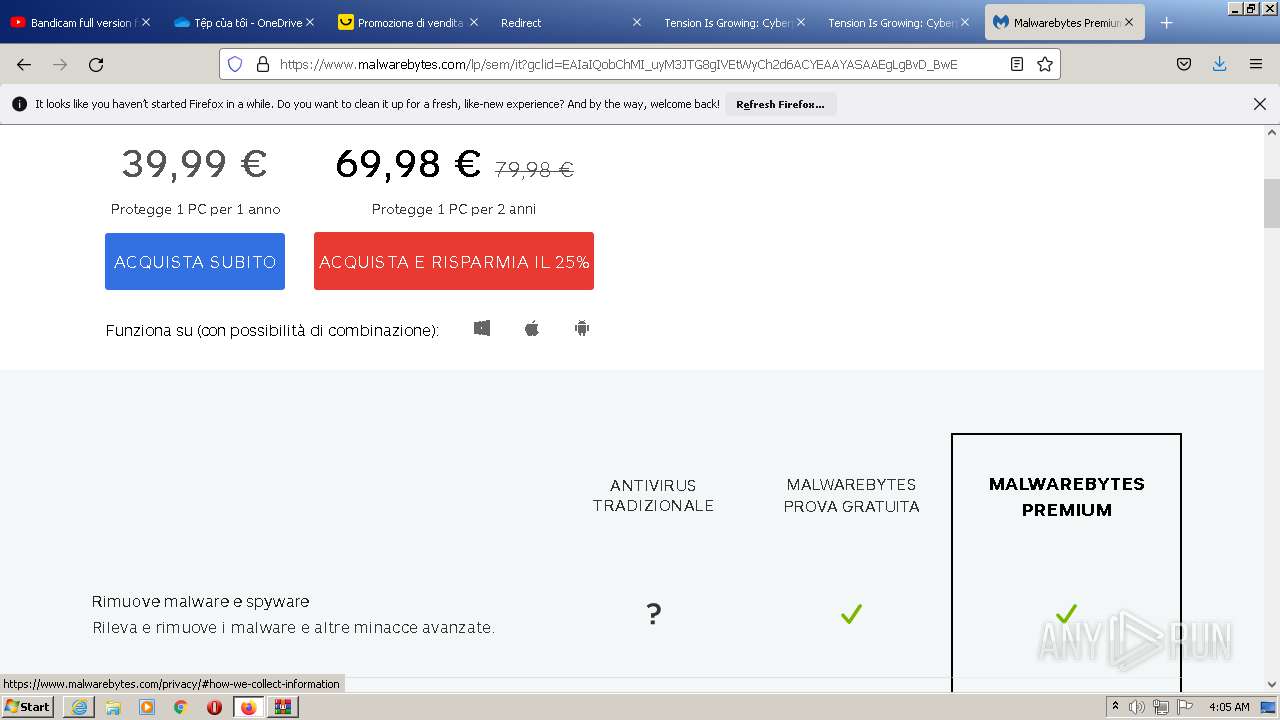Image resolution: width=1280 pixels, height=720 pixels.
Task: Click the checkmark under Prova Gratuita
Action: point(851,614)
